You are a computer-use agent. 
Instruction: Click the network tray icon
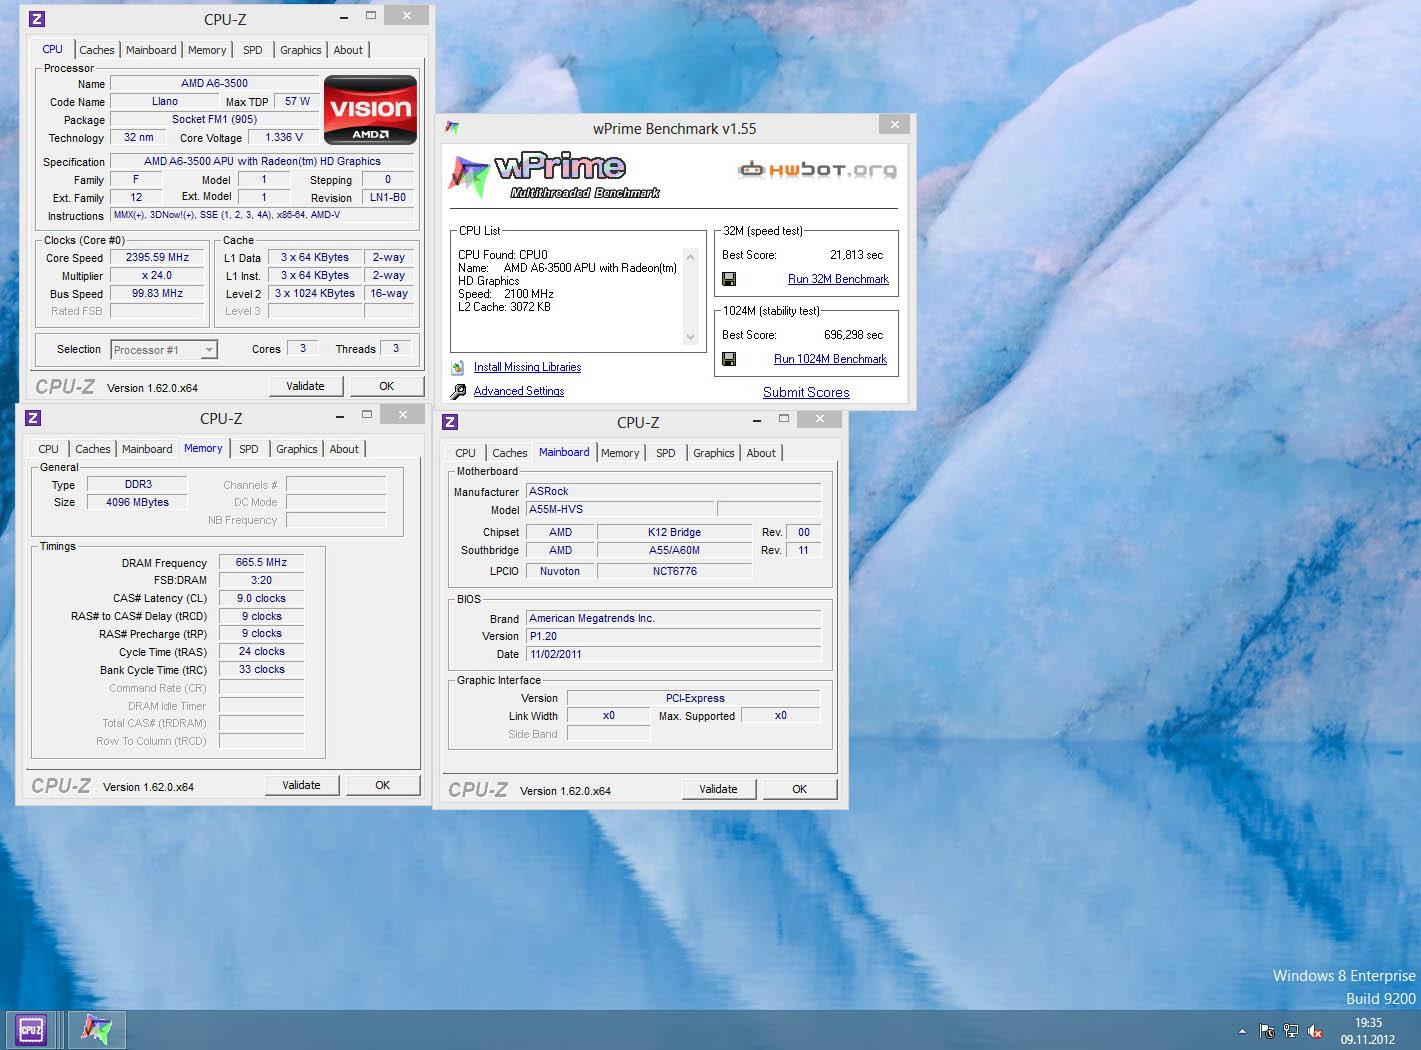pos(1291,1031)
